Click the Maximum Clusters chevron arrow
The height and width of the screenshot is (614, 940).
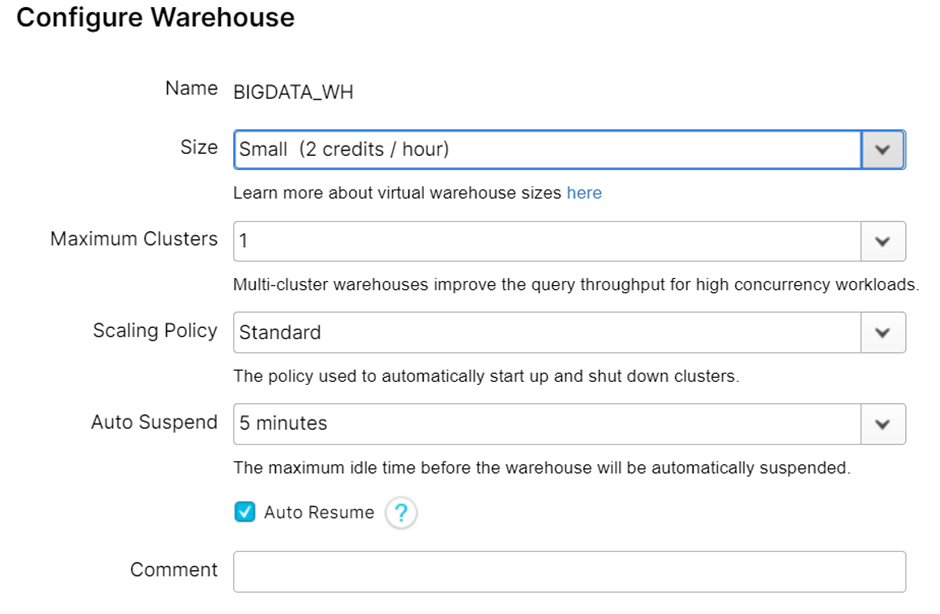click(x=882, y=242)
